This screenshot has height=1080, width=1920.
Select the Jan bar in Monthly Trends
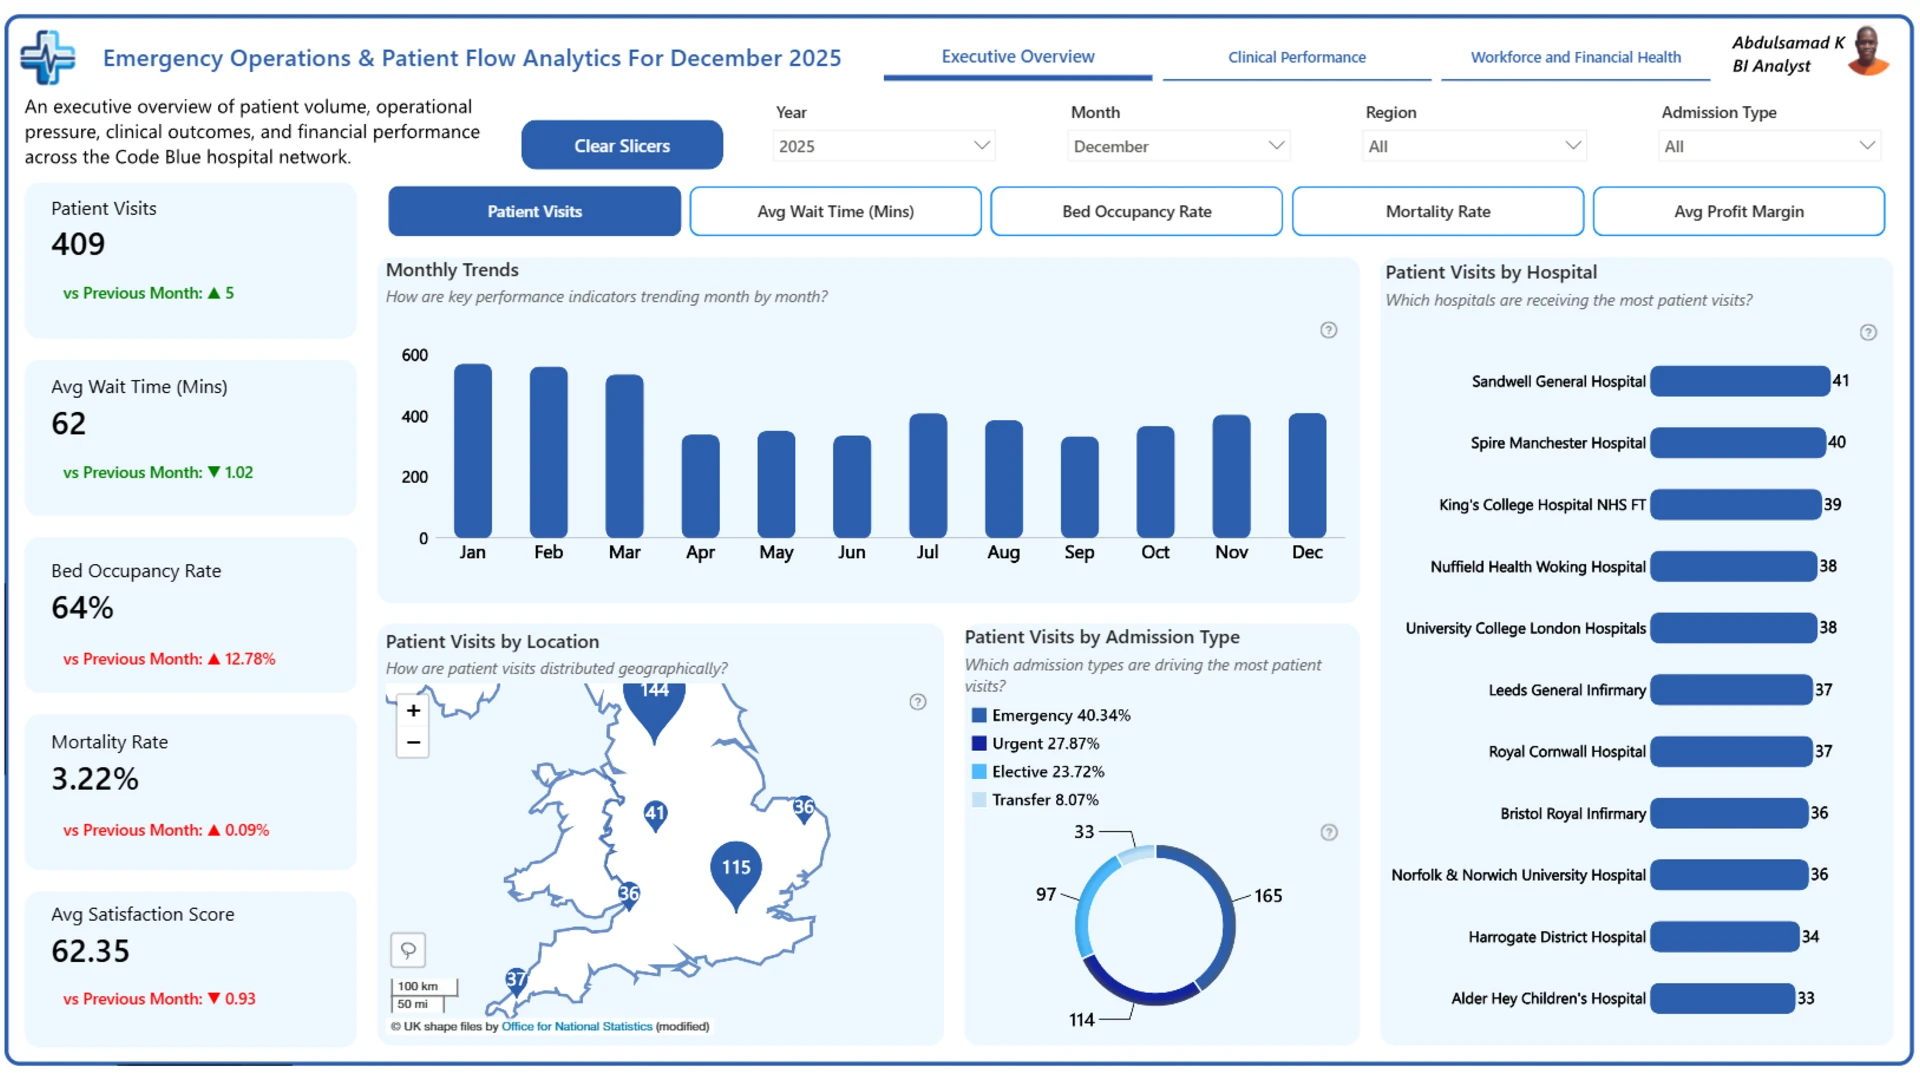point(472,451)
